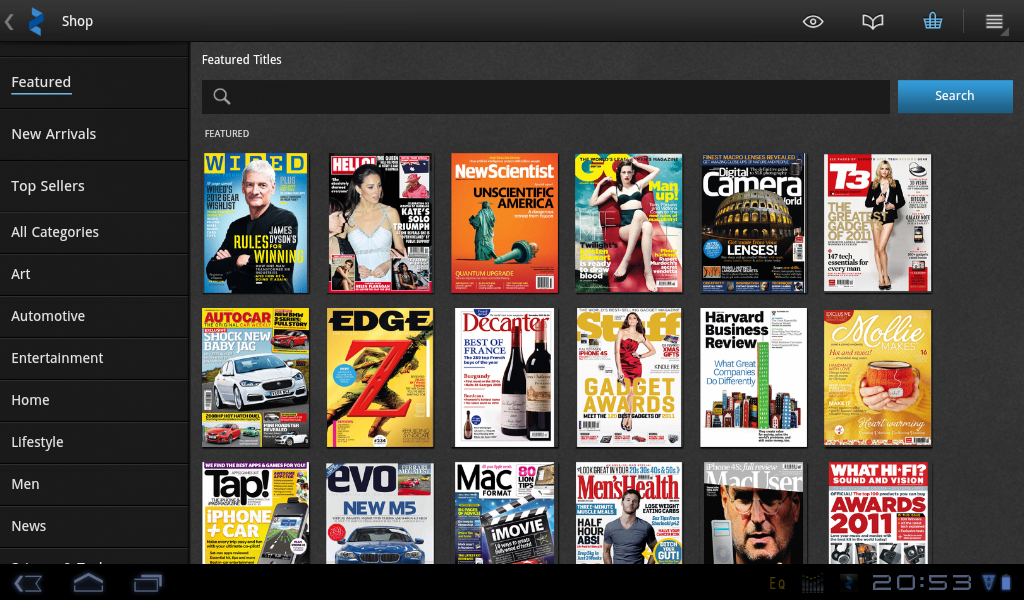Viewport: 1024px width, 600px height.
Task: Open the MacUser magazine cover
Action: coord(754,513)
